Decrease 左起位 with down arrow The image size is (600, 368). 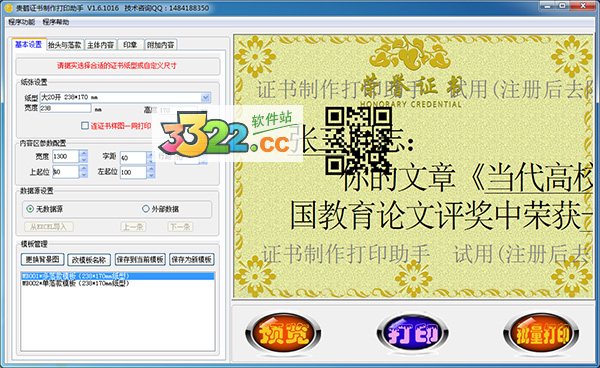coord(151,175)
